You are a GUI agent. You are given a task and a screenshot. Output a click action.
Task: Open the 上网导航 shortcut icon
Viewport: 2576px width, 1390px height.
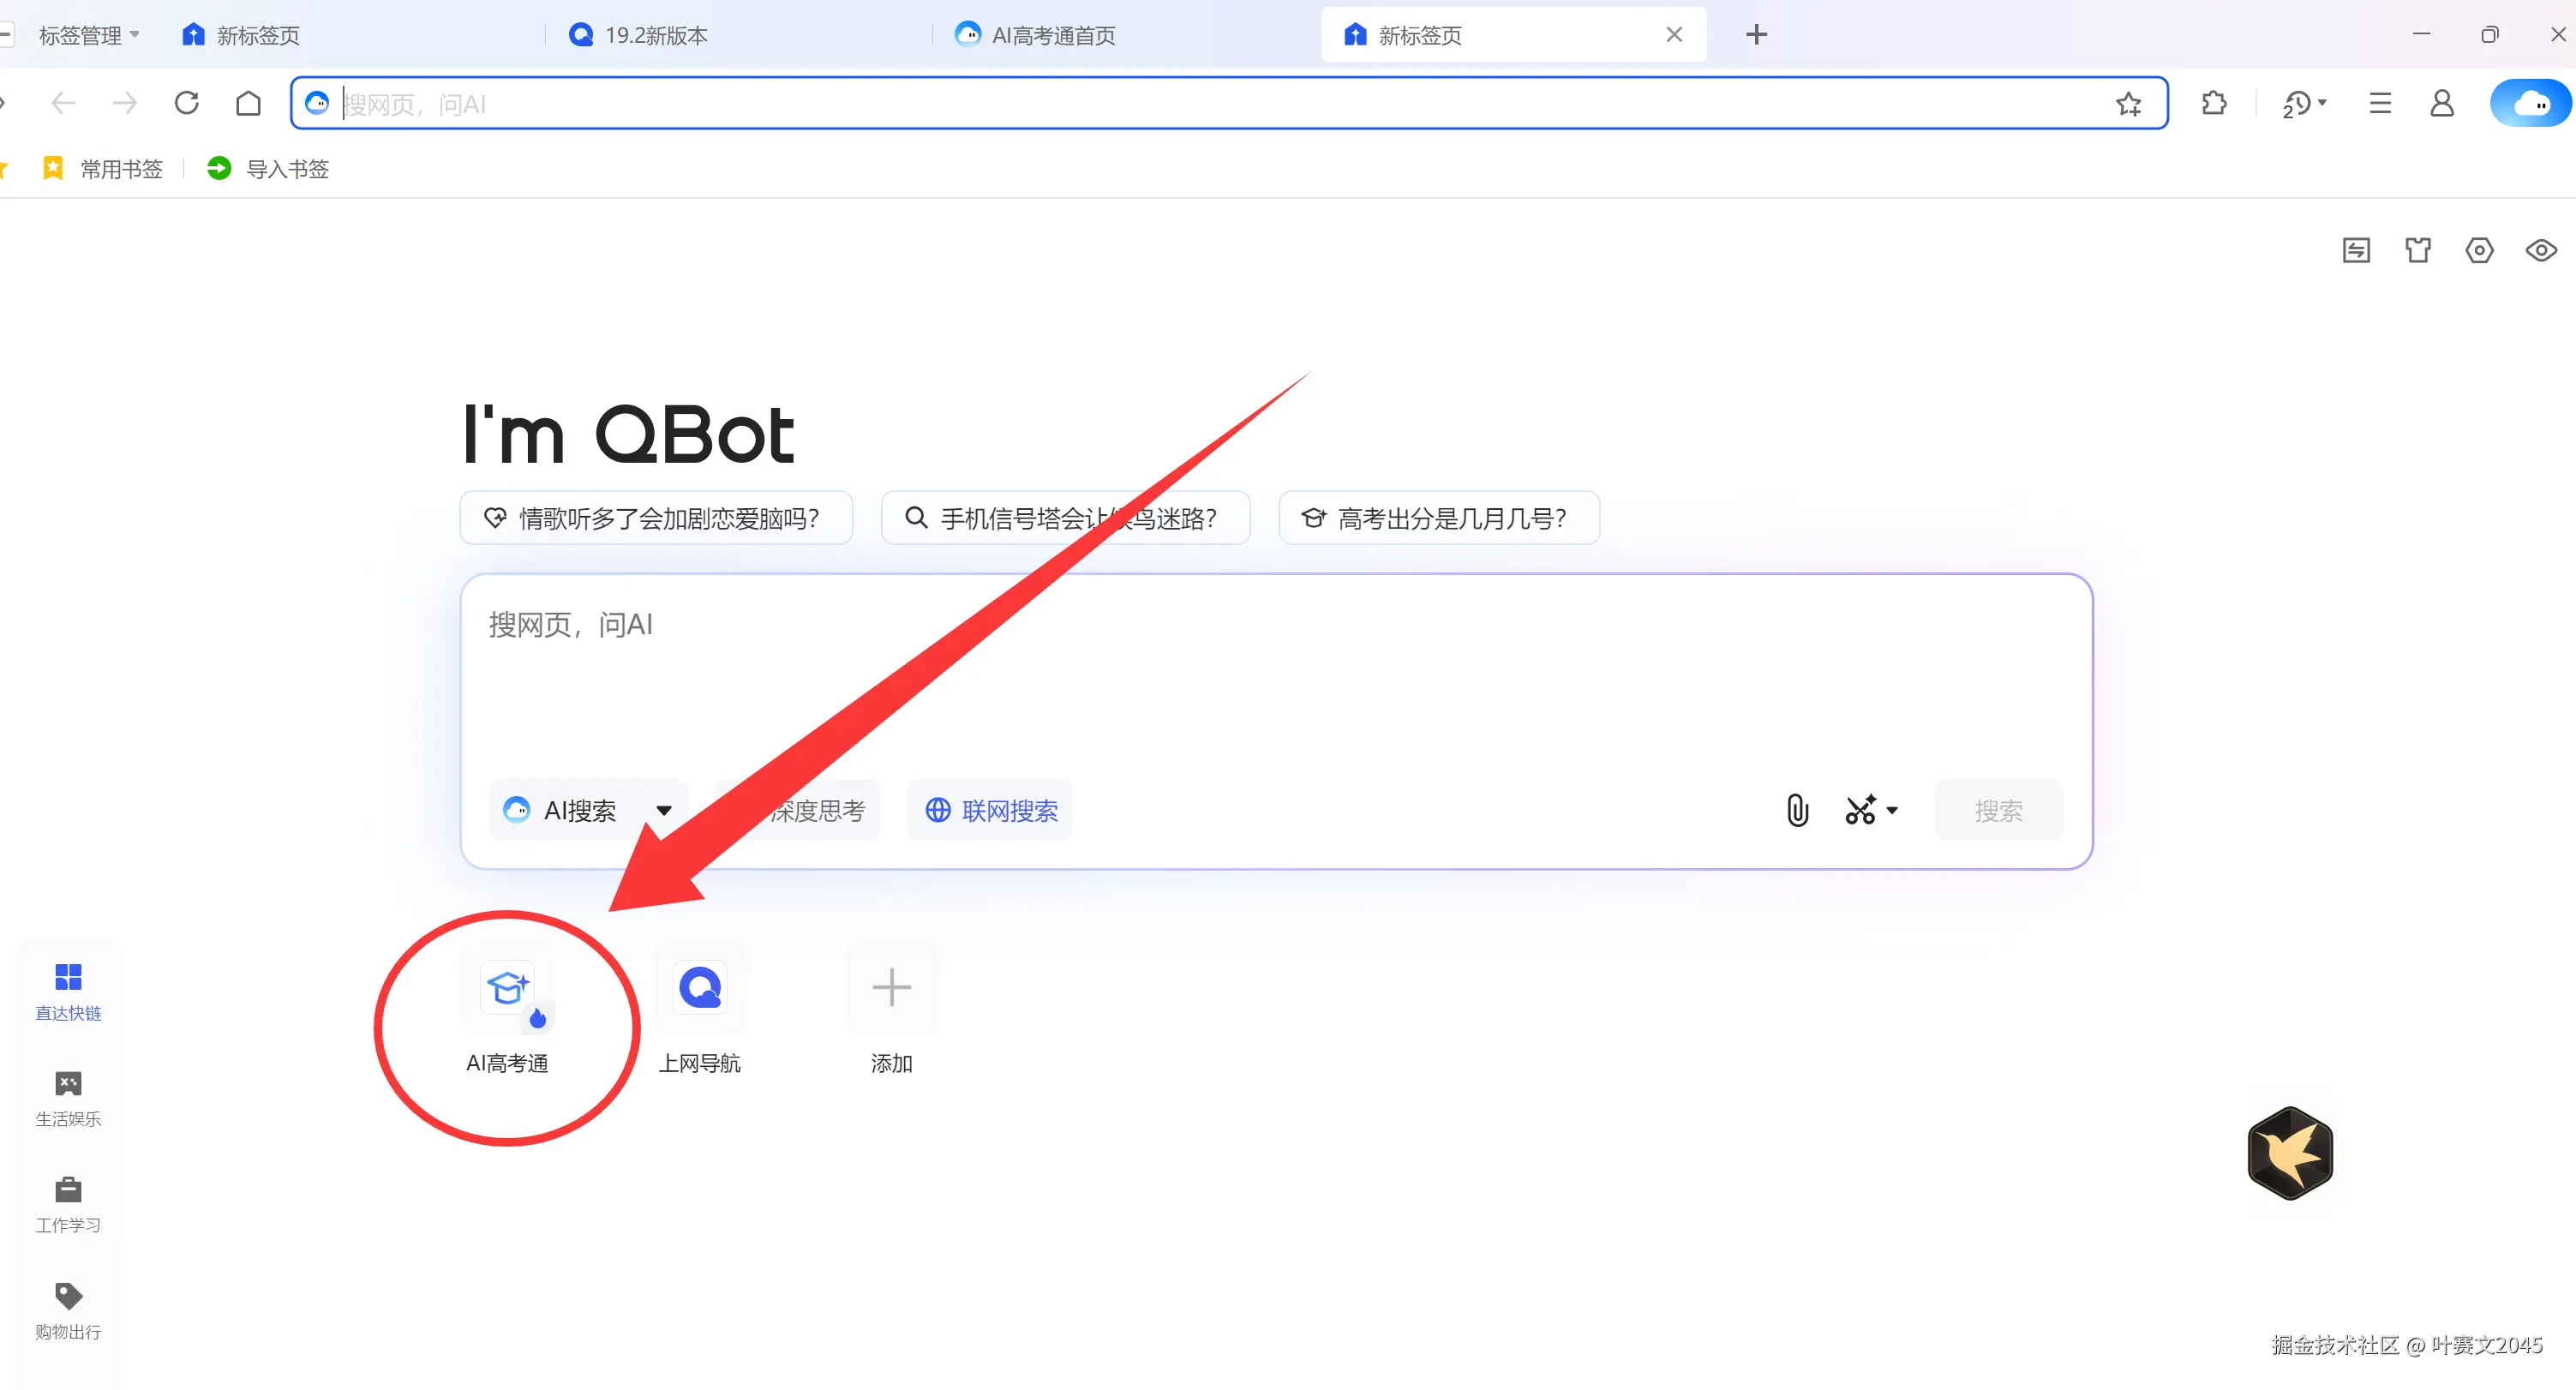click(699, 990)
